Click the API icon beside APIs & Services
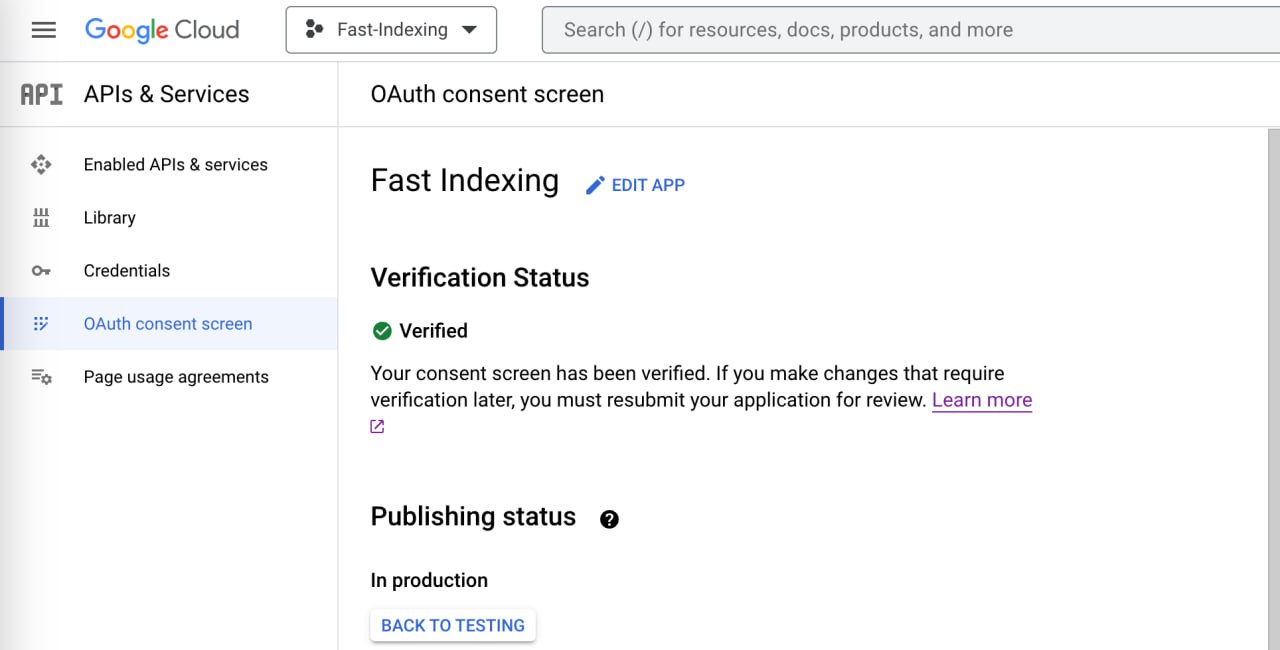The height and width of the screenshot is (650, 1280). 41,94
